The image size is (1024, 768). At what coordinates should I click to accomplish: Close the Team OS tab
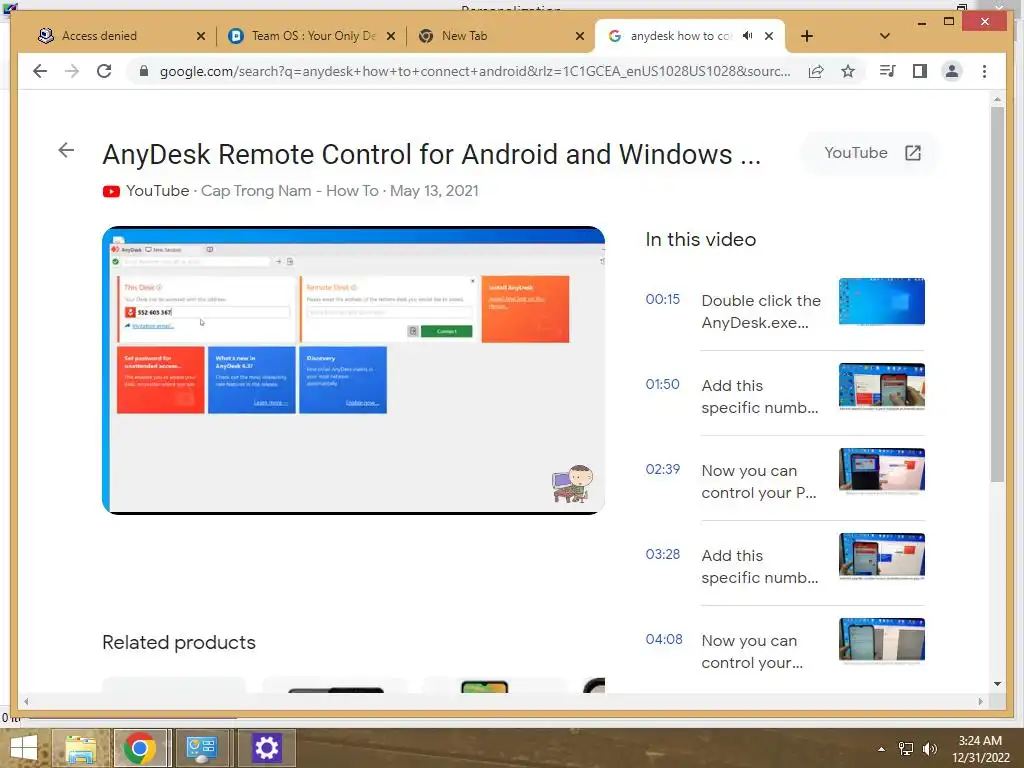391,36
